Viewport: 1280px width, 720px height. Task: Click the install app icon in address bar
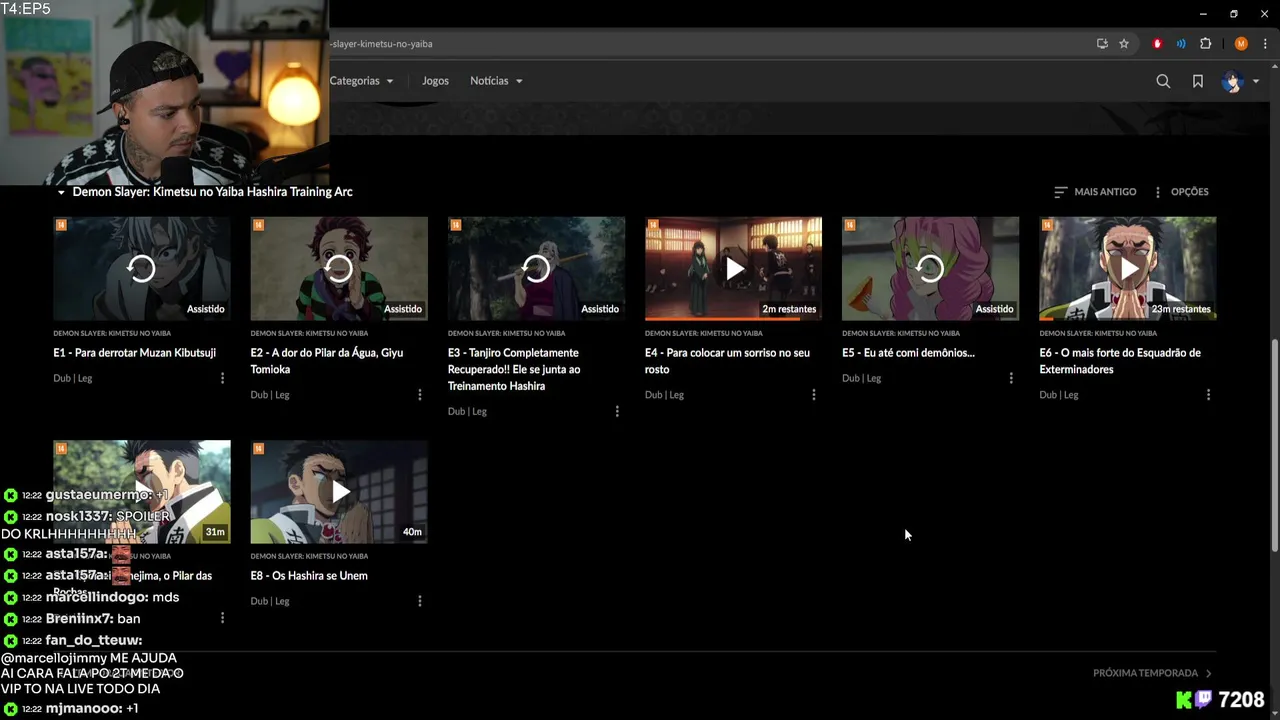click(x=1102, y=44)
